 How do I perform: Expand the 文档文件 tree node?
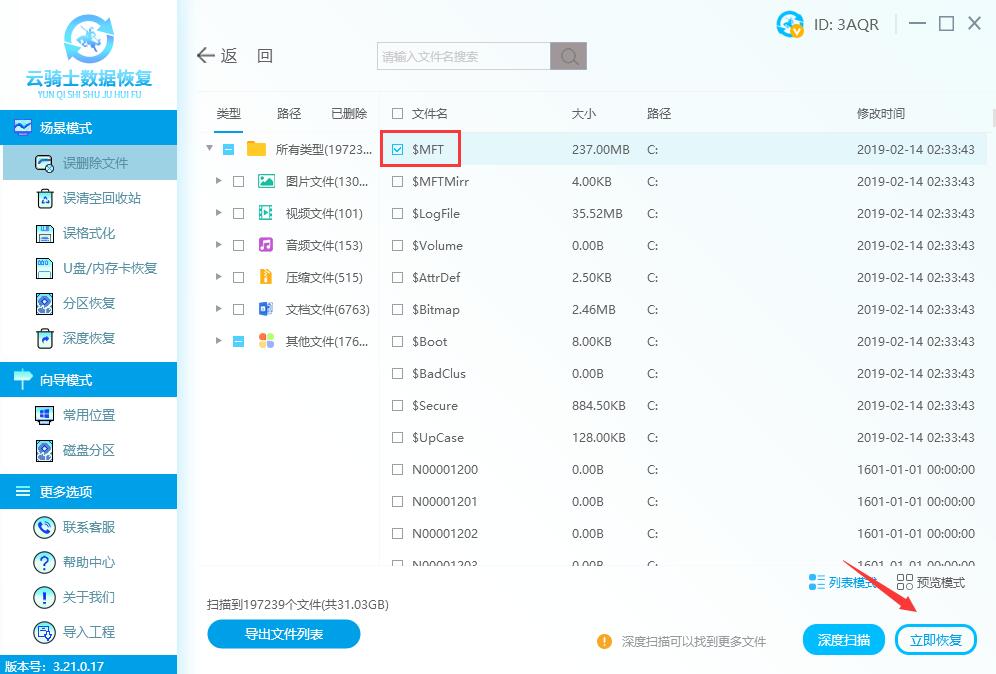tap(219, 310)
